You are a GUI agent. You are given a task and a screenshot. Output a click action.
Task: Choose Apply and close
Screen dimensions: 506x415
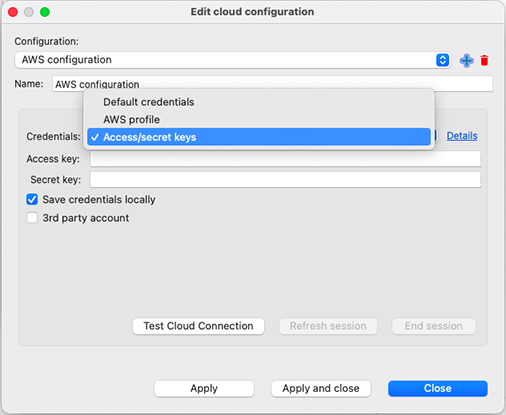(321, 388)
